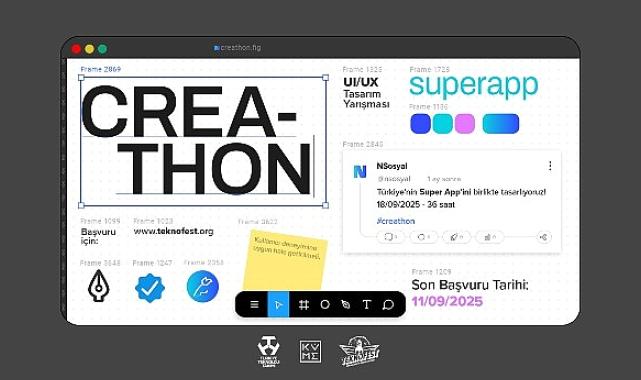Pick the pink-purple color swatch
This screenshot has width=641, height=380.
(465, 124)
